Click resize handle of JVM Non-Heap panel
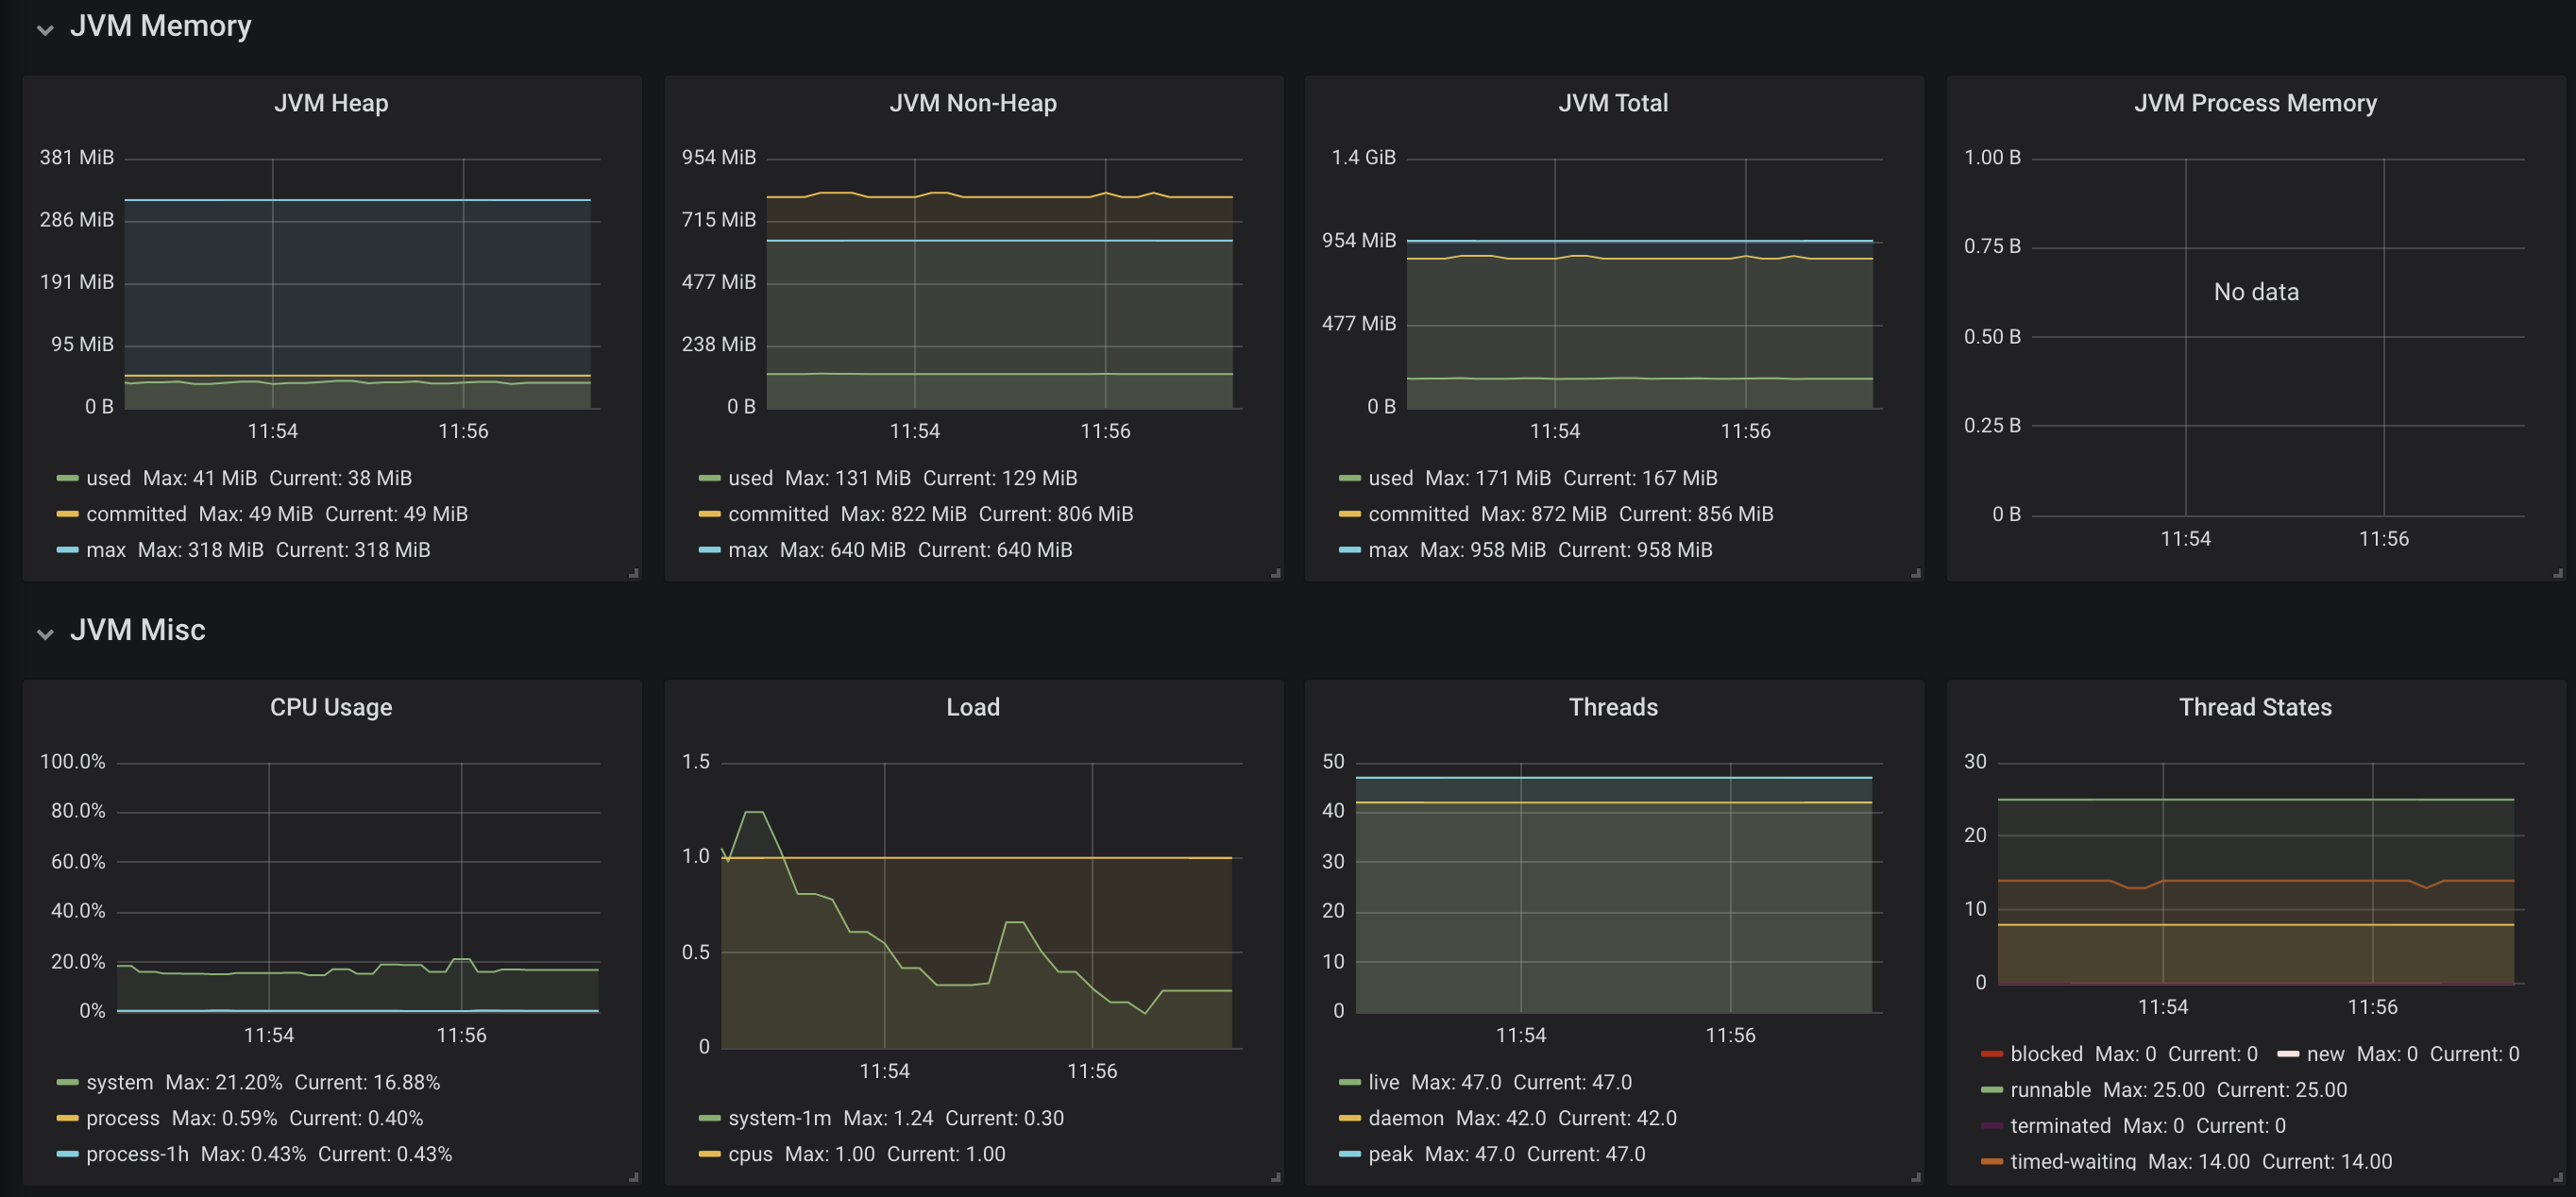The width and height of the screenshot is (2576, 1197). click(1275, 573)
